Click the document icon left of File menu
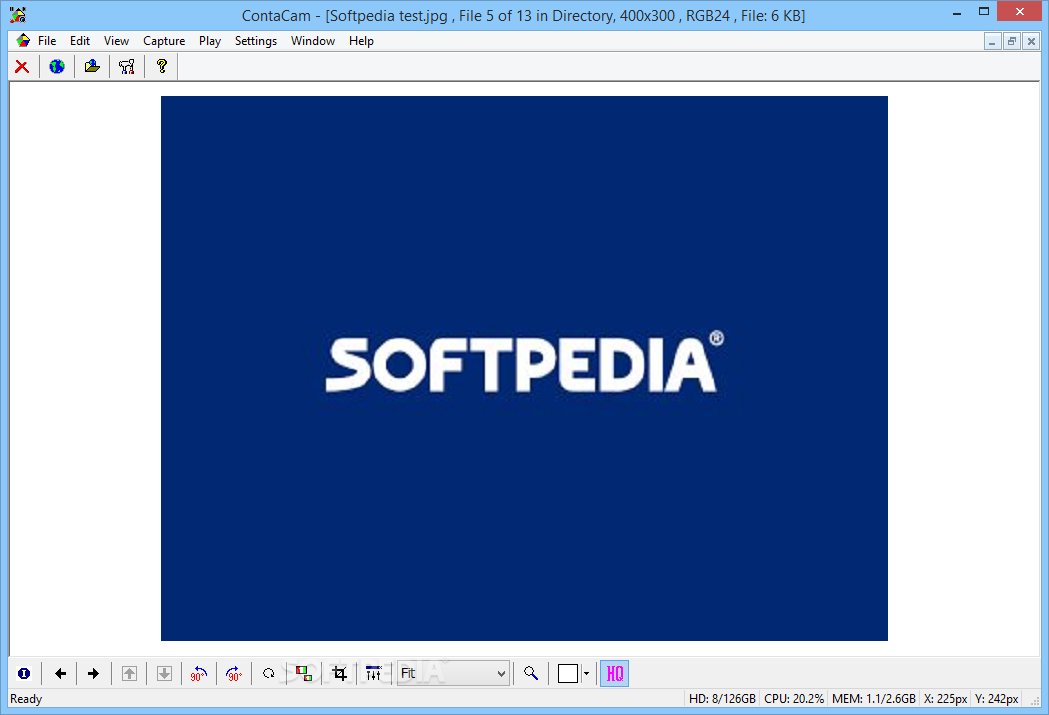 [x=23, y=41]
